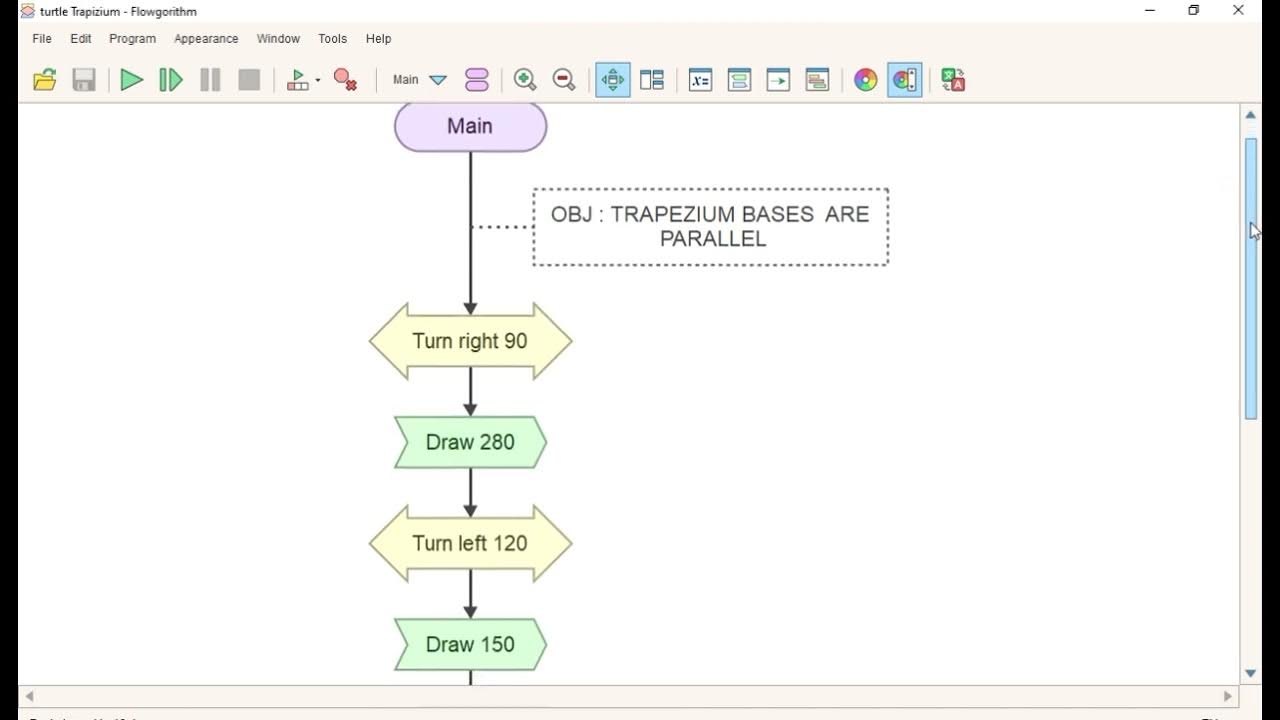1280x720 pixels.
Task: Open the run speed dropdown arrow
Action: tap(318, 80)
